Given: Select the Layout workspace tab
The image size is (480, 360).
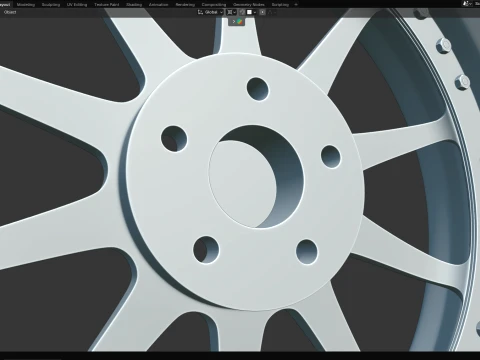Looking at the screenshot, I should pos(5,5).
